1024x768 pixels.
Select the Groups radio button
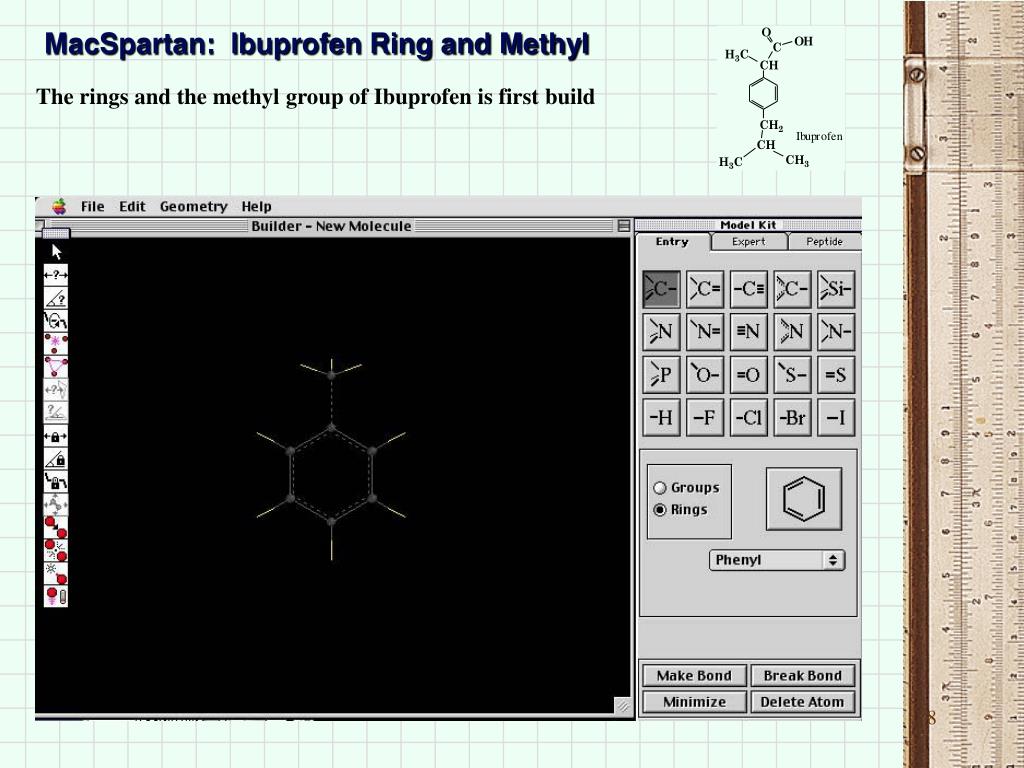pos(660,488)
